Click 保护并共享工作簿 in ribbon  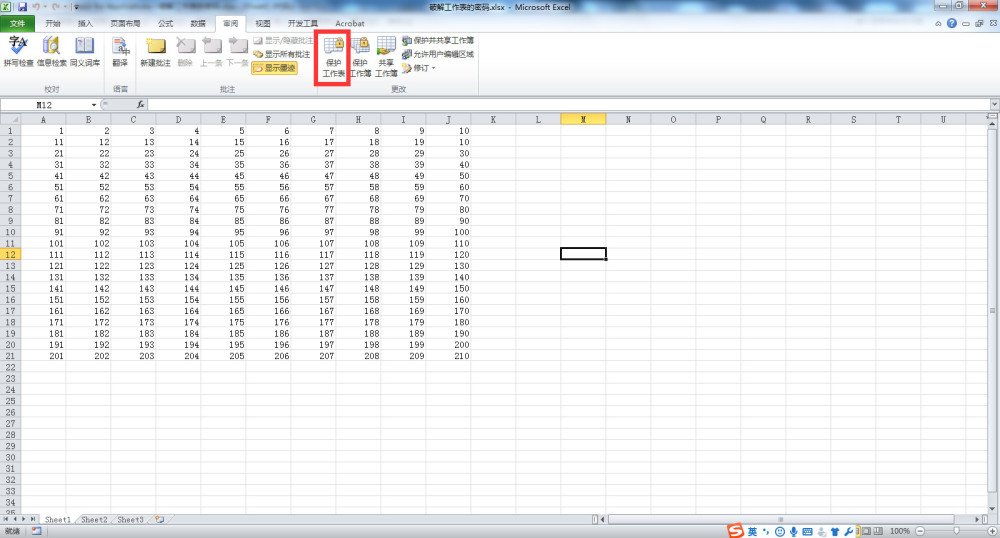tap(438, 40)
